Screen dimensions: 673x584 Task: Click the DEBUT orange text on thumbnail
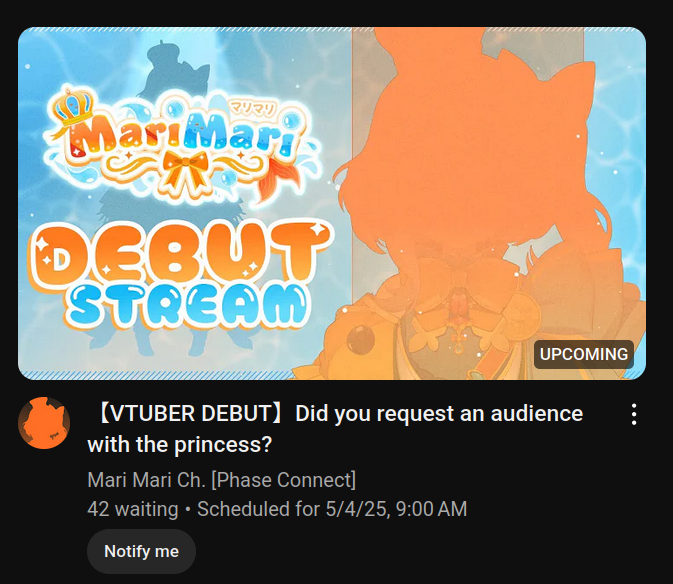click(180, 254)
